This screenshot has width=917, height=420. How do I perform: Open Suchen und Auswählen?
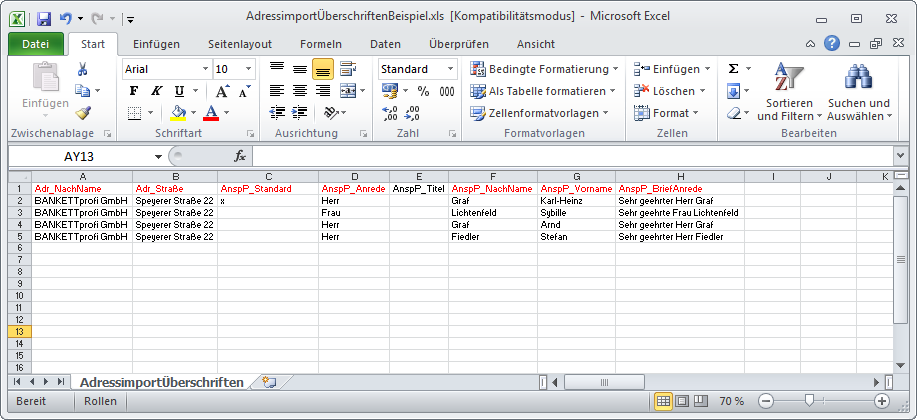[859, 91]
